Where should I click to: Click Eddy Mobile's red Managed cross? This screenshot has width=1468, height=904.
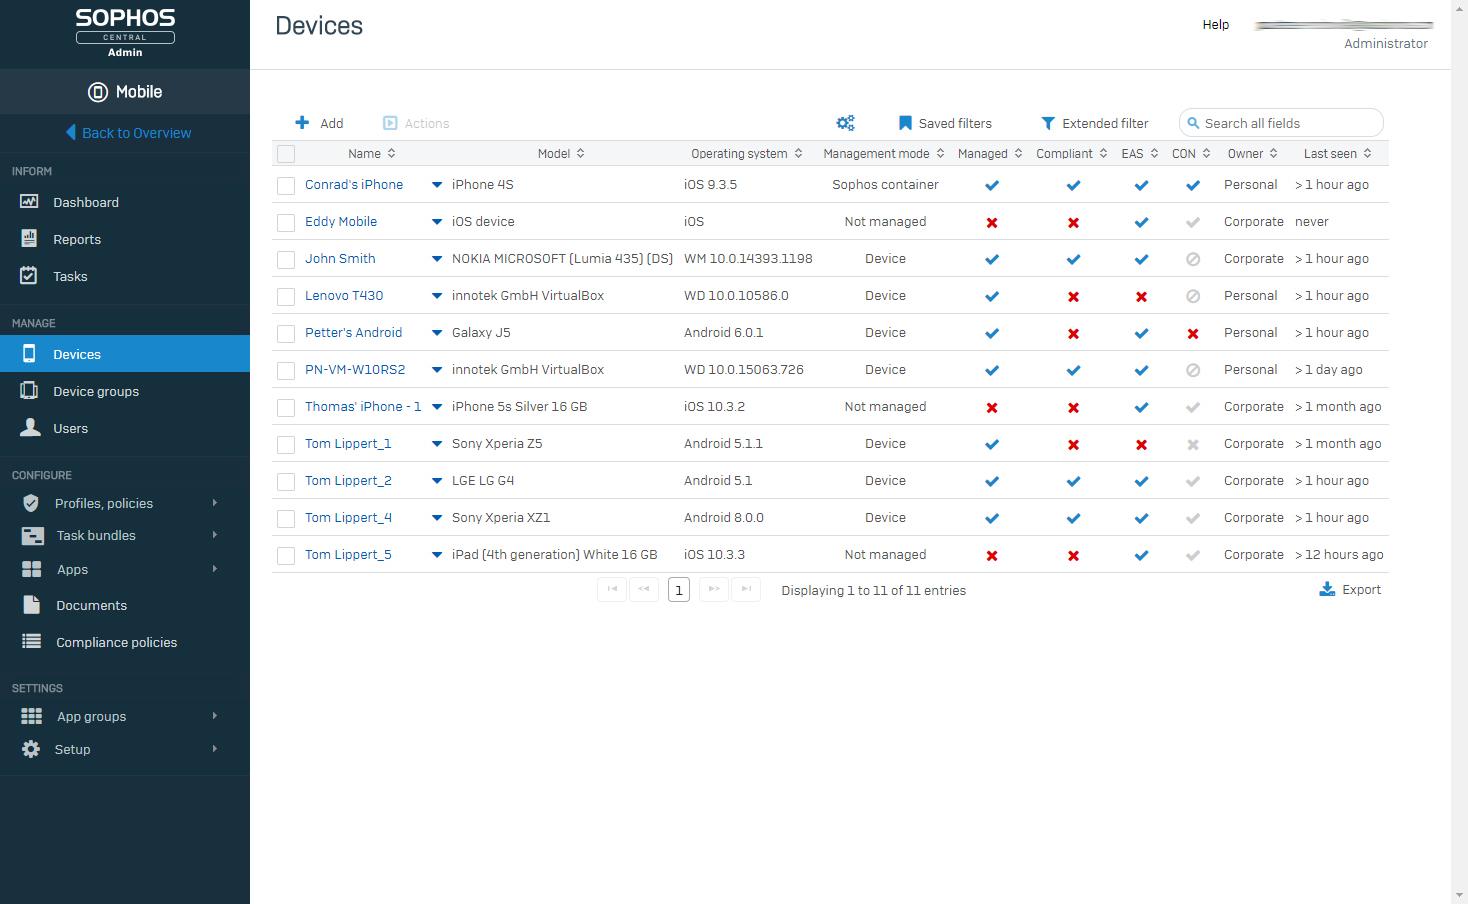click(x=992, y=222)
